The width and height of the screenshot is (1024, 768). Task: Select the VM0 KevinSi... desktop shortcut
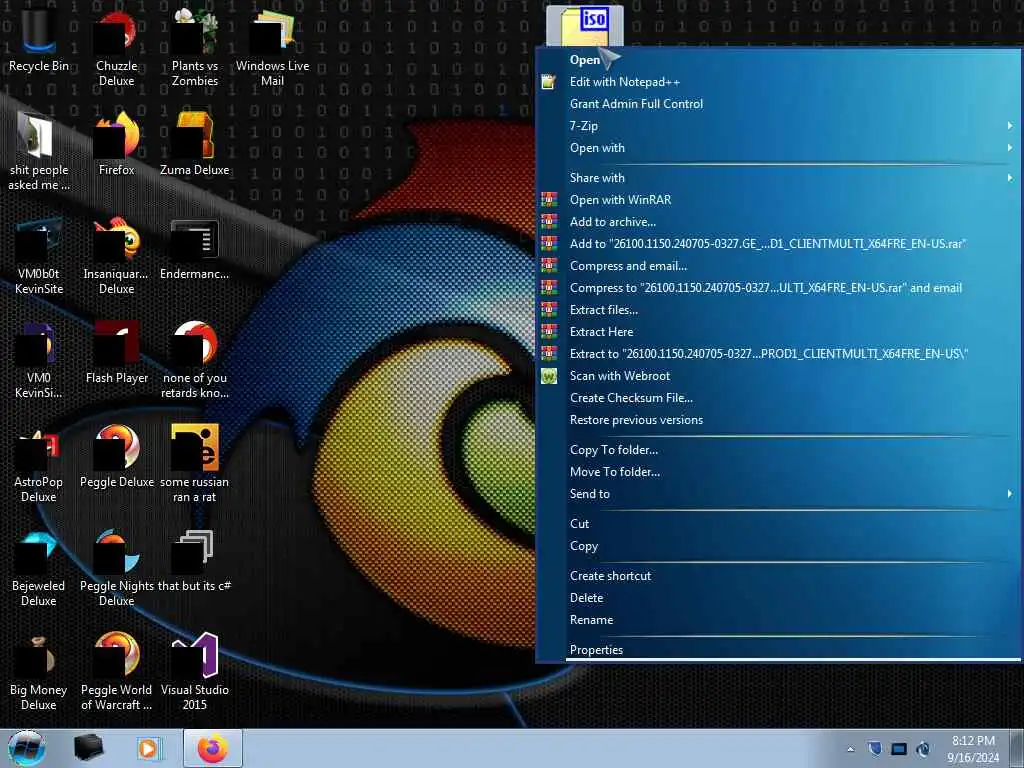[x=39, y=359]
